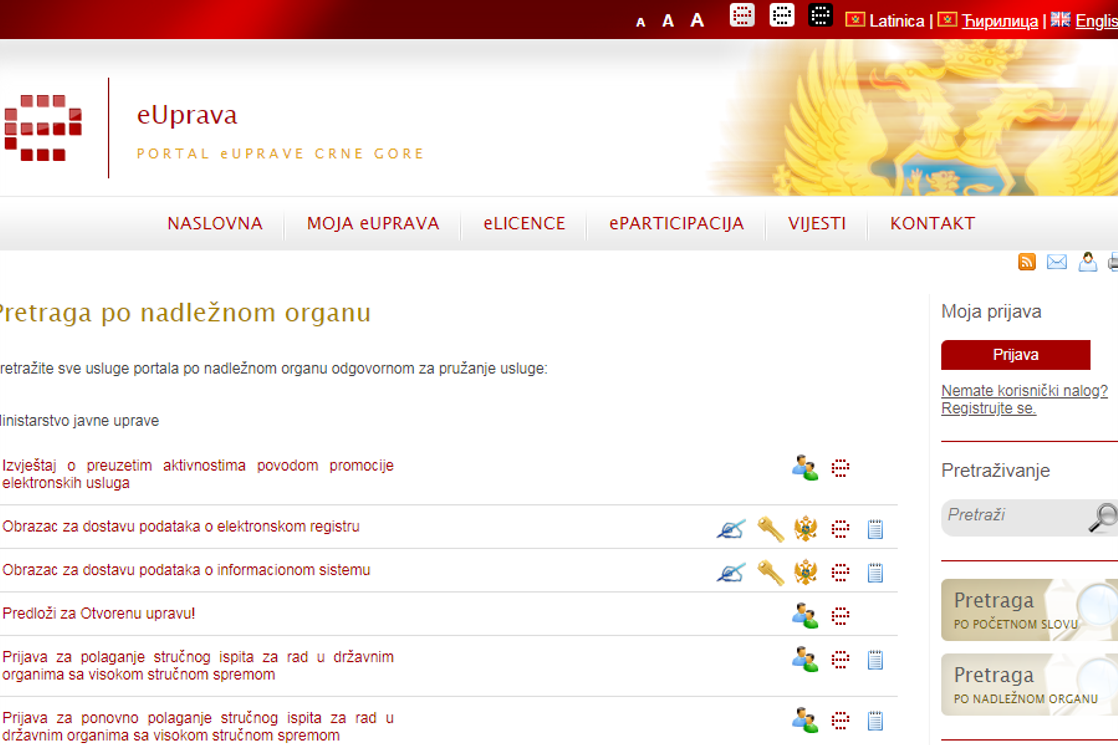This screenshot has height=745, width=1118.
Task: Open the eLICENCE menu item
Action: tap(524, 224)
